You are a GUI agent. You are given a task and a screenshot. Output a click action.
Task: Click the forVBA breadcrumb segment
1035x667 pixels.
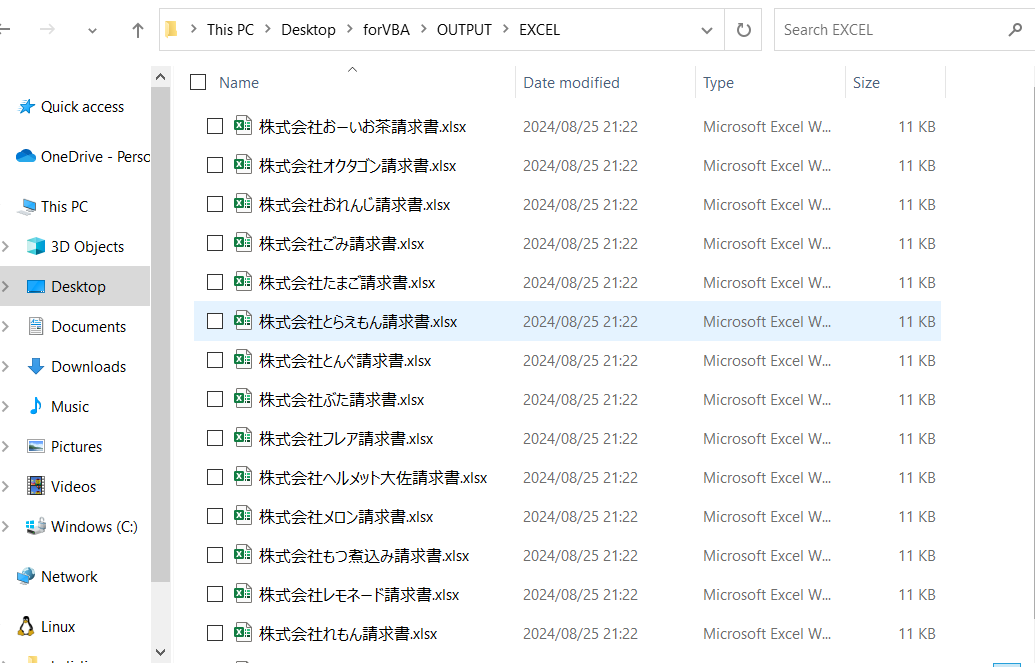coord(386,30)
